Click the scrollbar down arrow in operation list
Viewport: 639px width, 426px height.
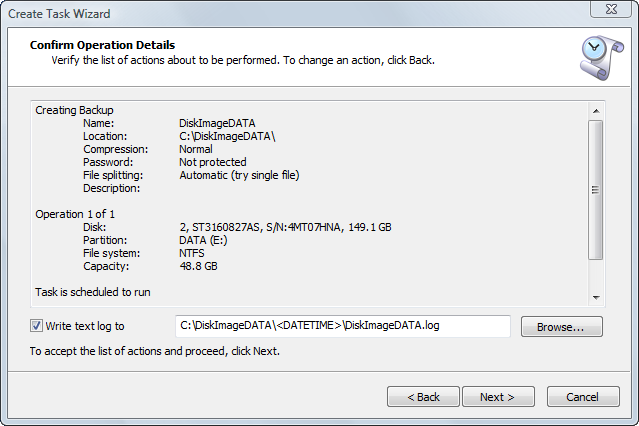(x=596, y=298)
